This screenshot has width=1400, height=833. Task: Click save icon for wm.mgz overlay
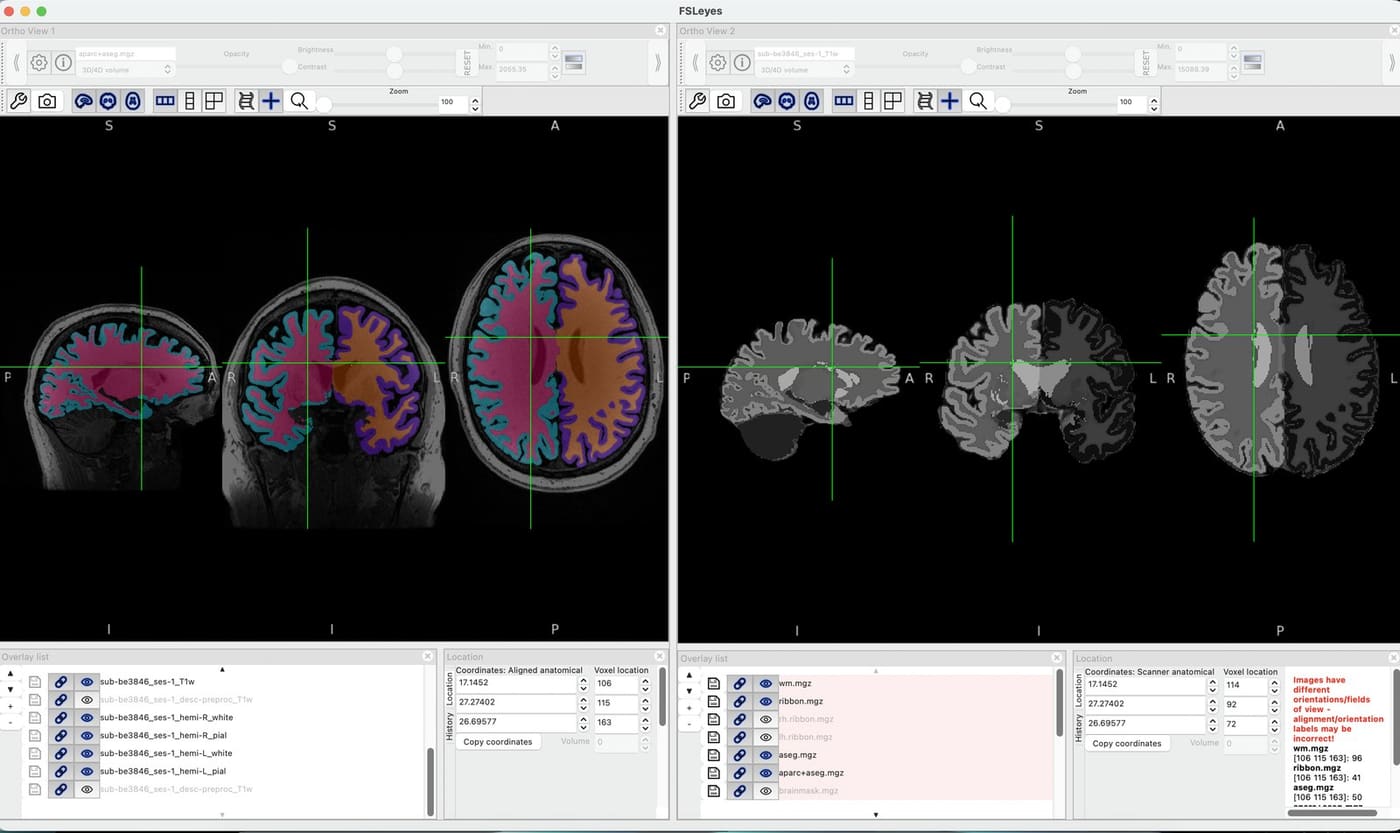[x=714, y=683]
